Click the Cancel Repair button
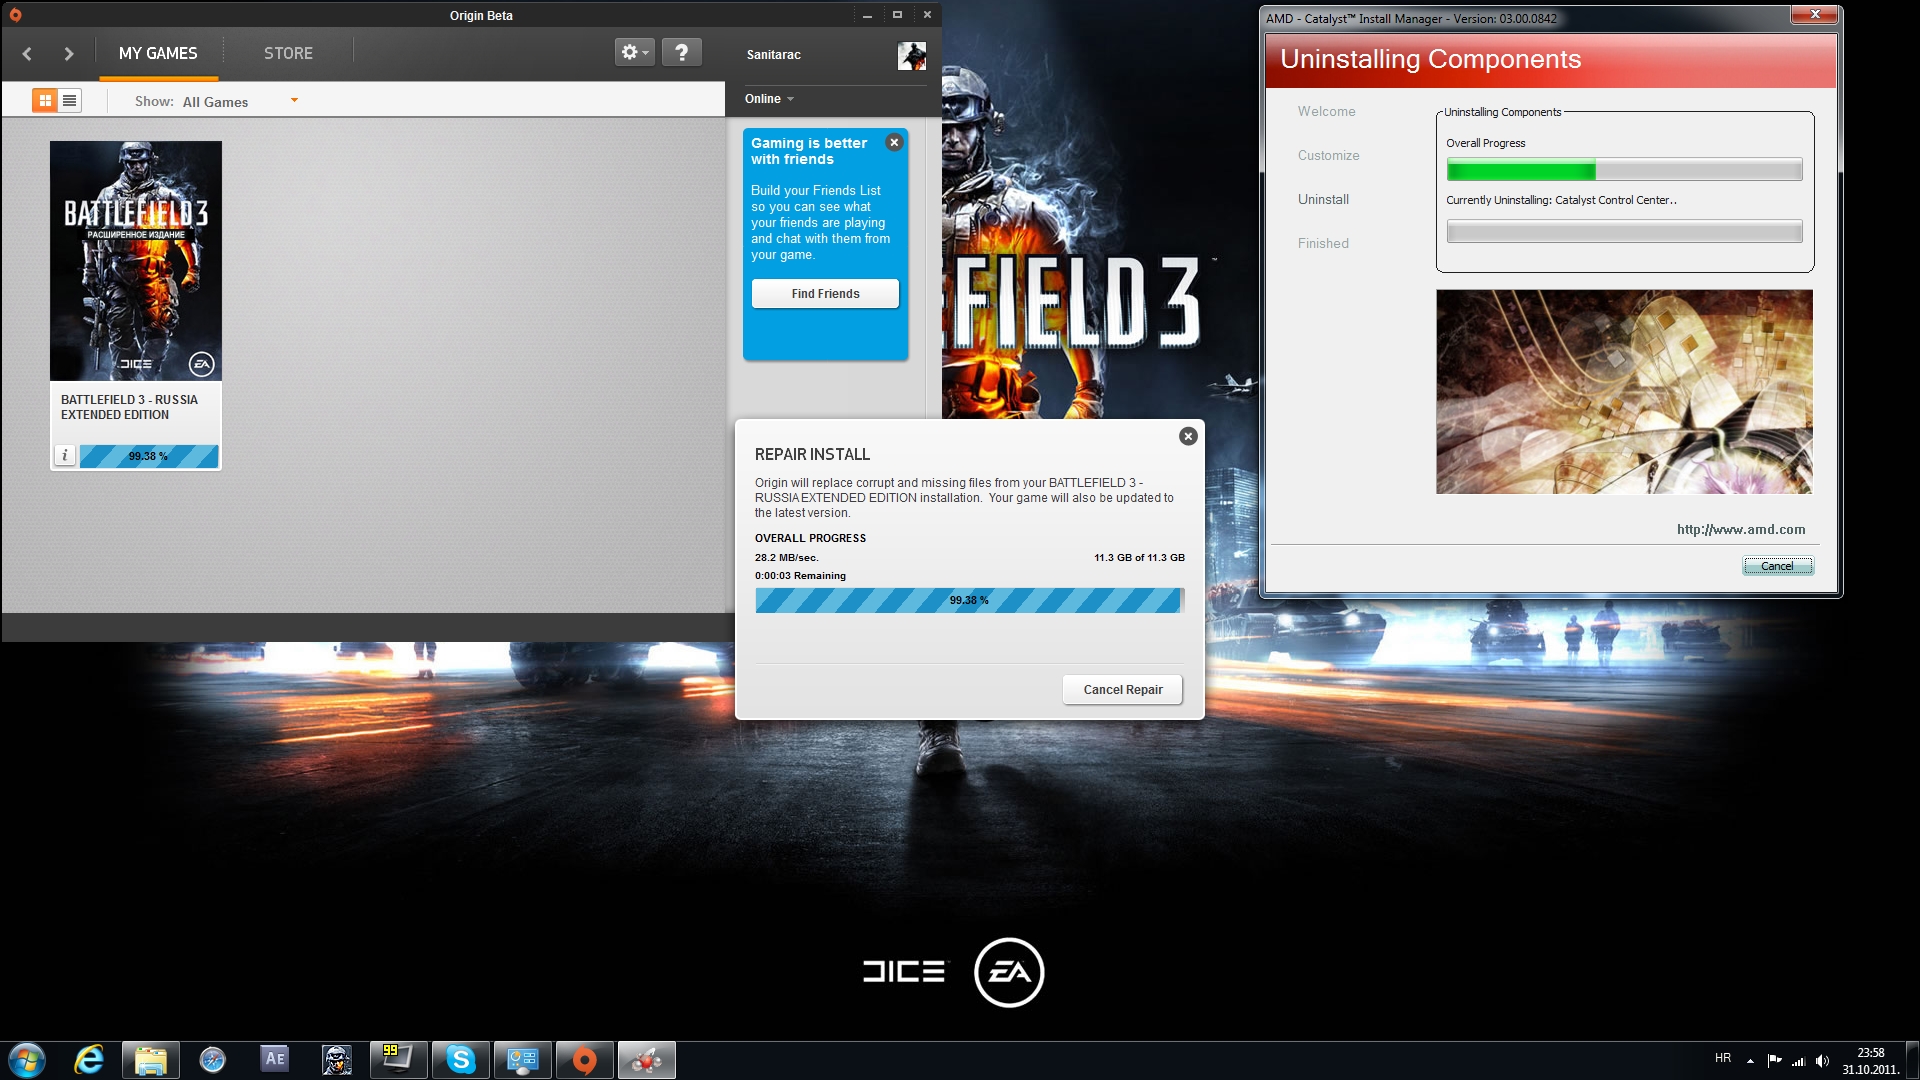Viewport: 1920px width, 1080px height. point(1122,690)
